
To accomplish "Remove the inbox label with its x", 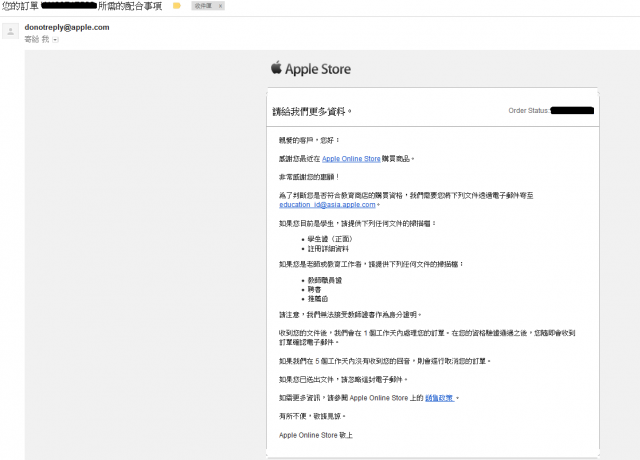I will (220, 6).
